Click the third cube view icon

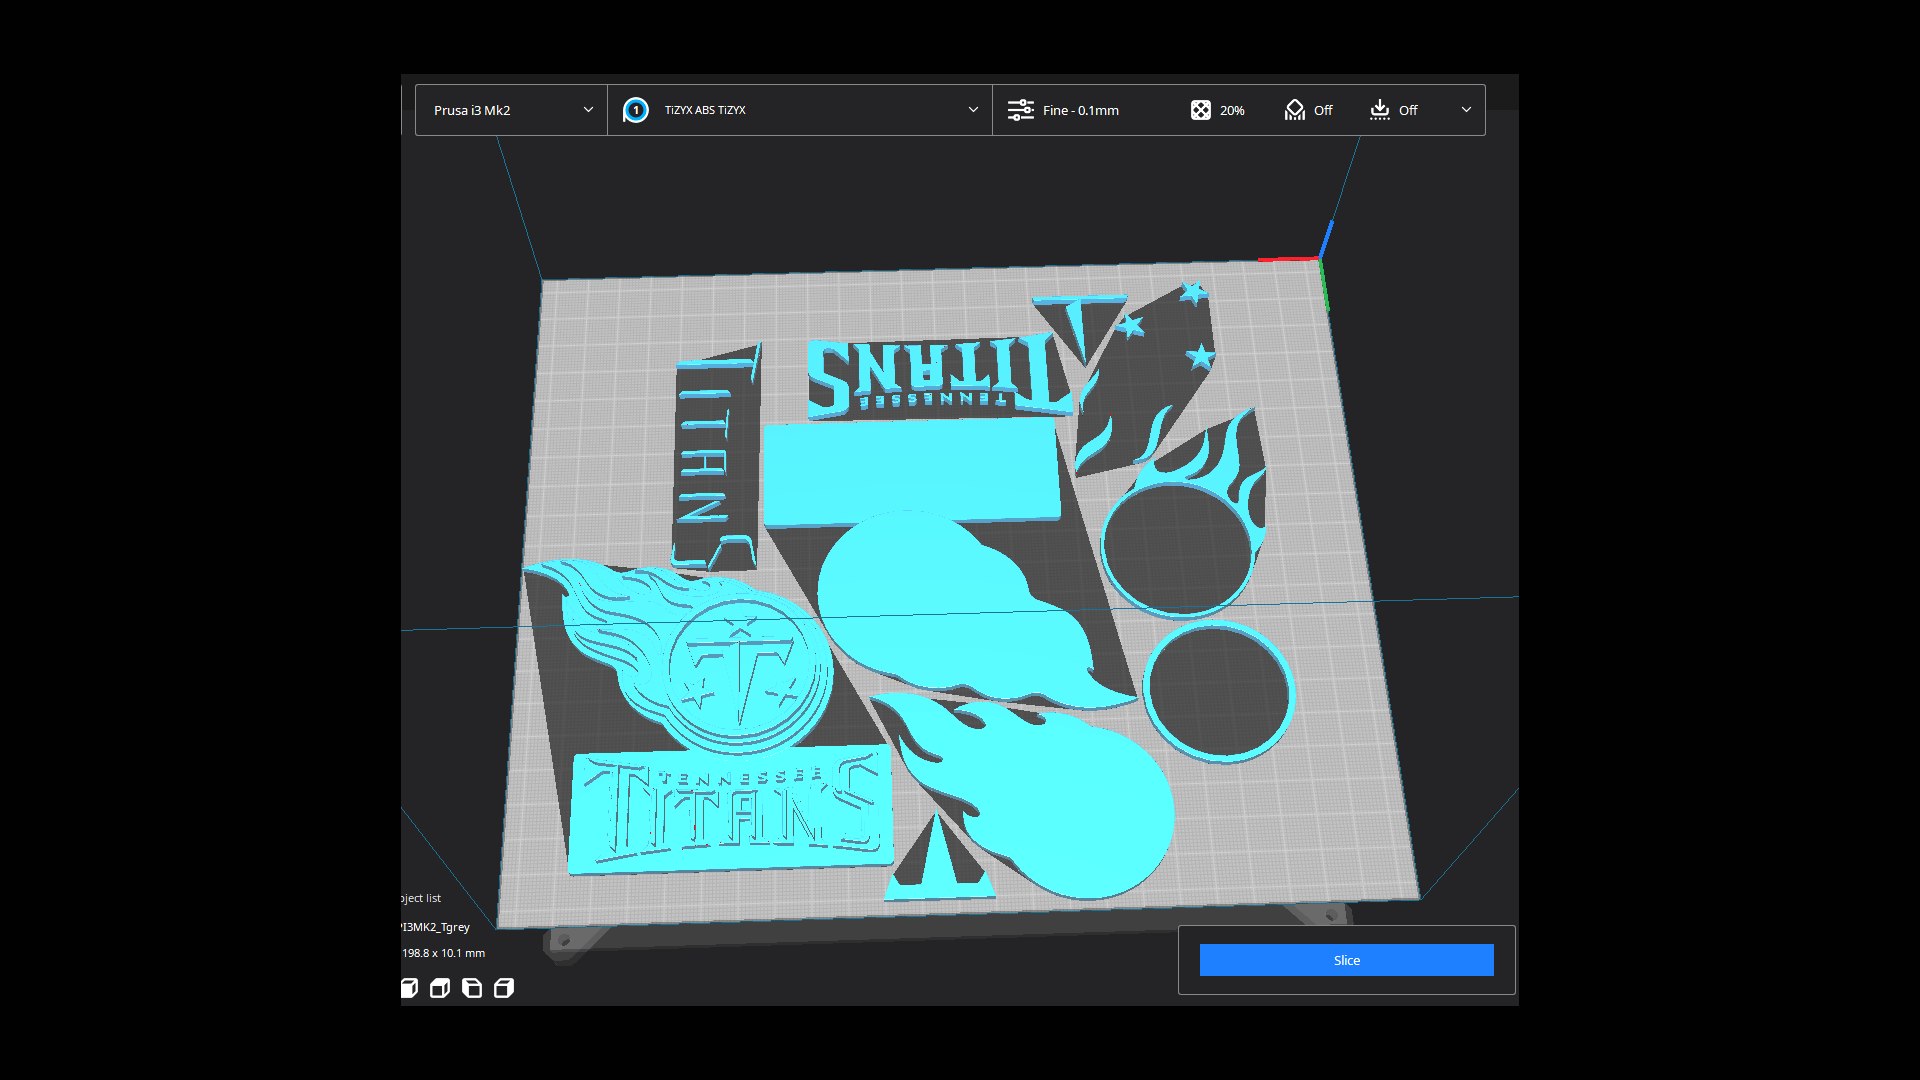pyautogui.click(x=472, y=988)
